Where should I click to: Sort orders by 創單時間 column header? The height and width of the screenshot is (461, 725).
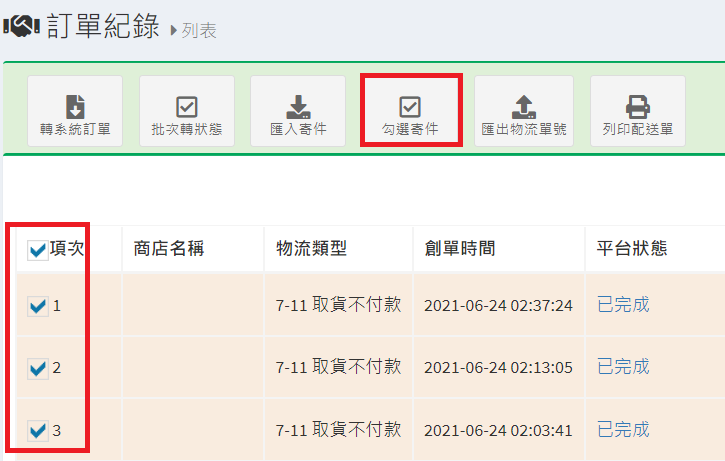(x=458, y=248)
